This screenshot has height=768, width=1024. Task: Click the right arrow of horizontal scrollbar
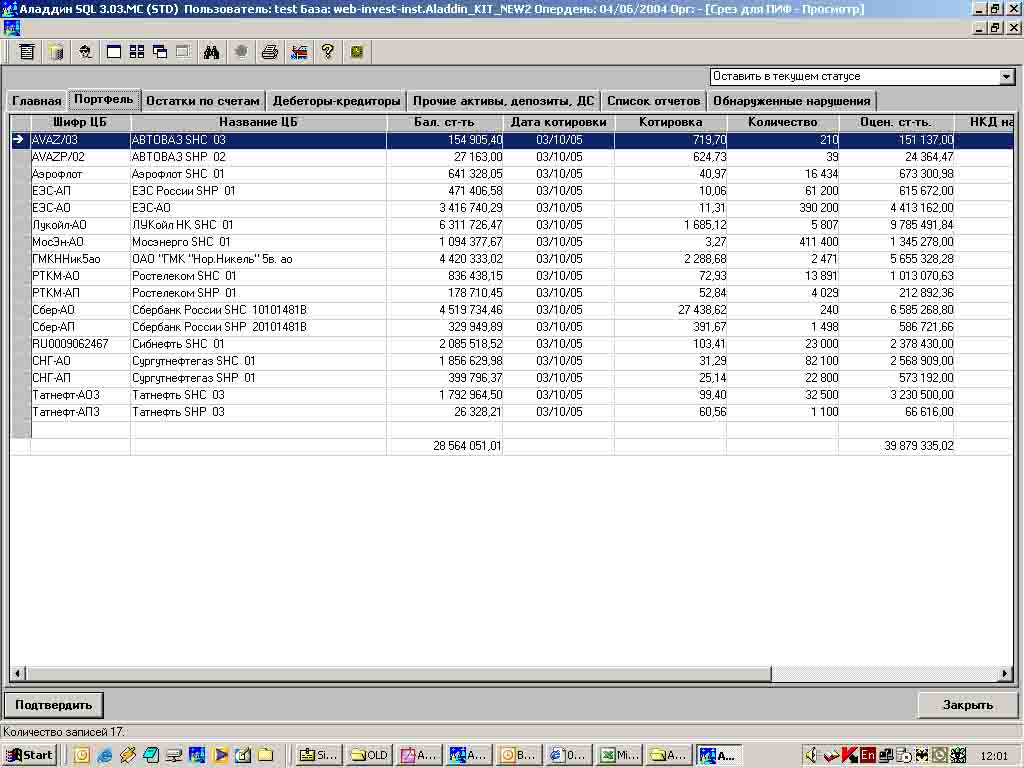1005,673
